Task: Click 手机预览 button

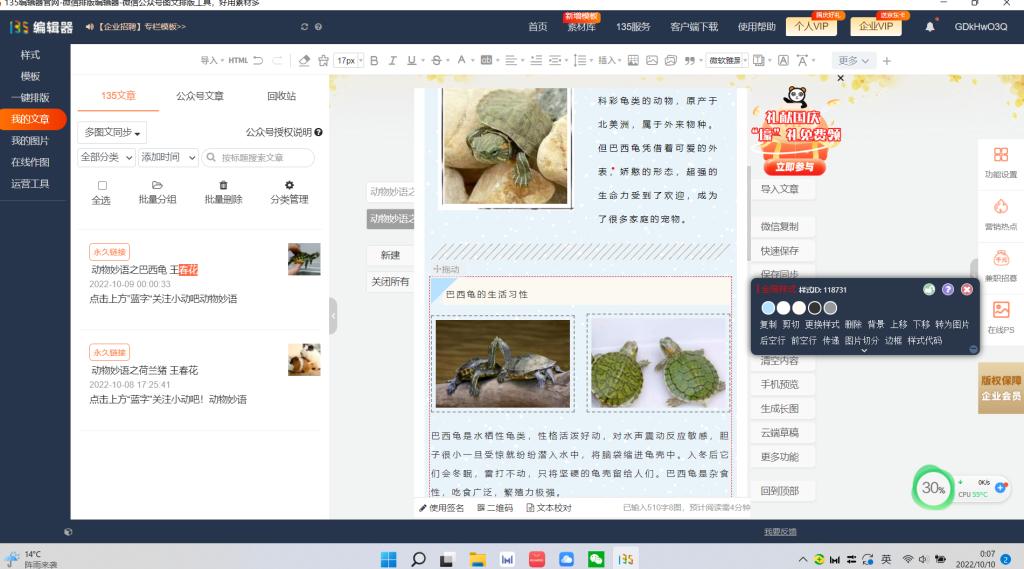Action: 779,384
